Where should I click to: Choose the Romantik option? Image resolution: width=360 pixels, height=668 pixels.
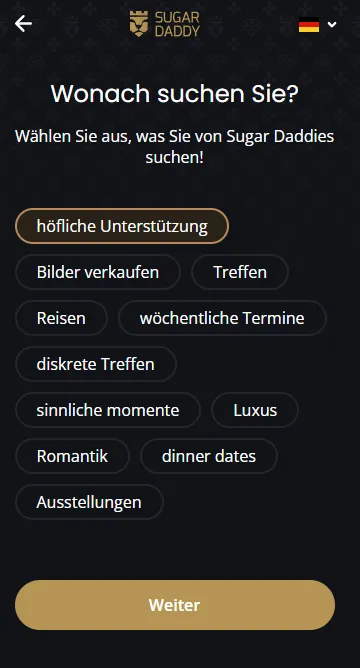(x=72, y=456)
